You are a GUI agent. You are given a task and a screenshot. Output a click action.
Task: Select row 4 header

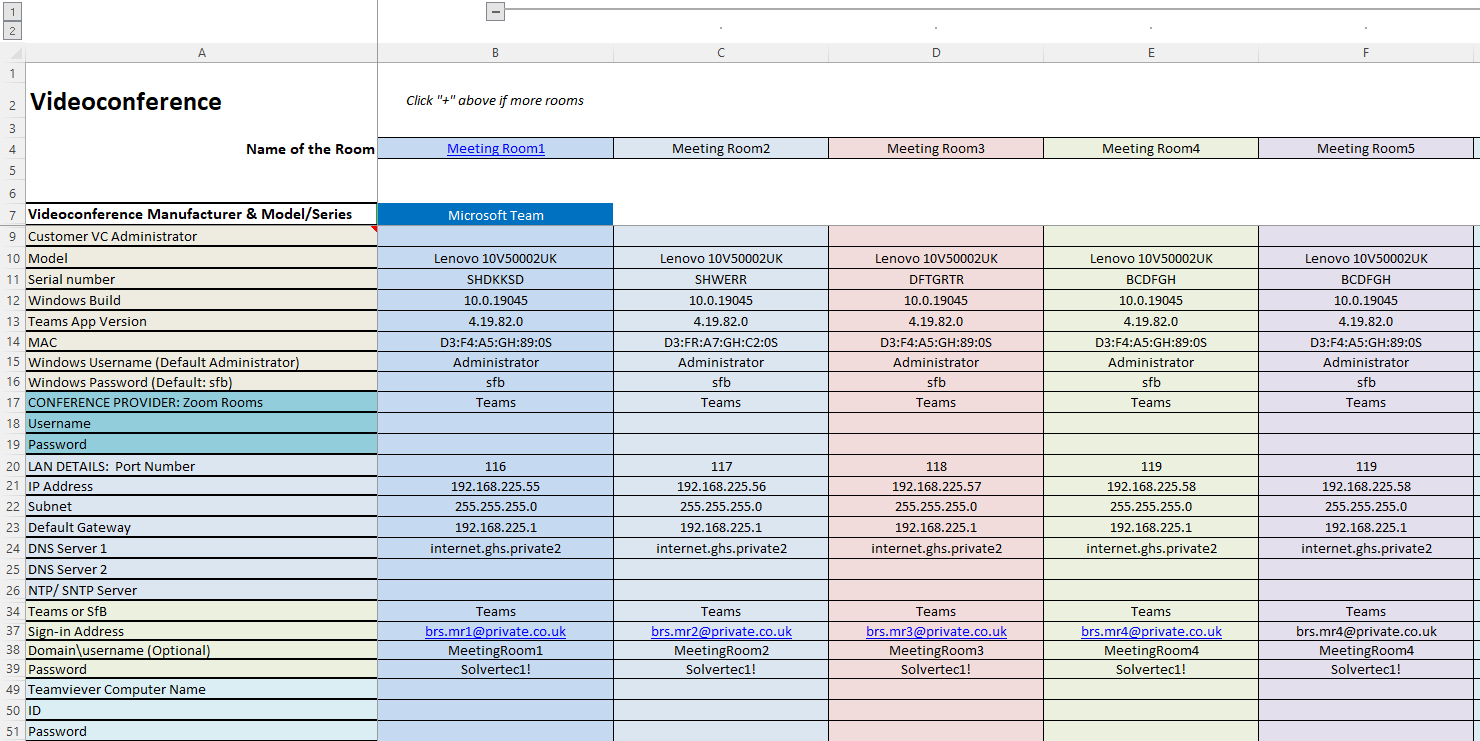(12, 149)
